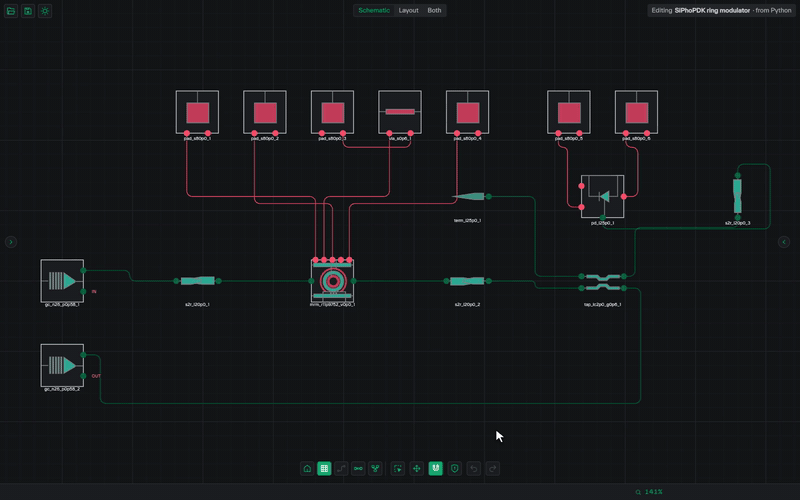Screen dimensions: 800x500
Task: Click the zoom level 141% indicator
Action: coord(649,492)
